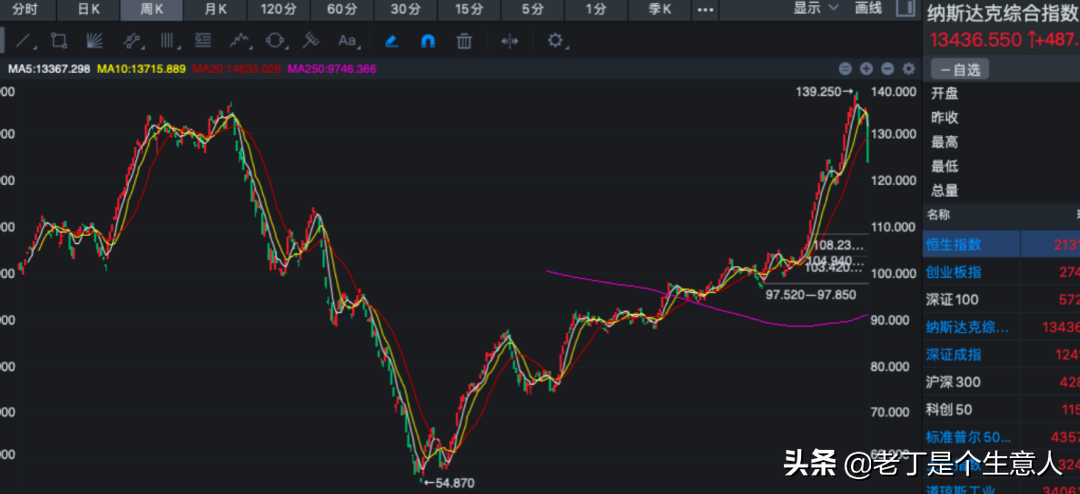Expand more timeframes with the ellipsis button
The image size is (1080, 494).
705,10
